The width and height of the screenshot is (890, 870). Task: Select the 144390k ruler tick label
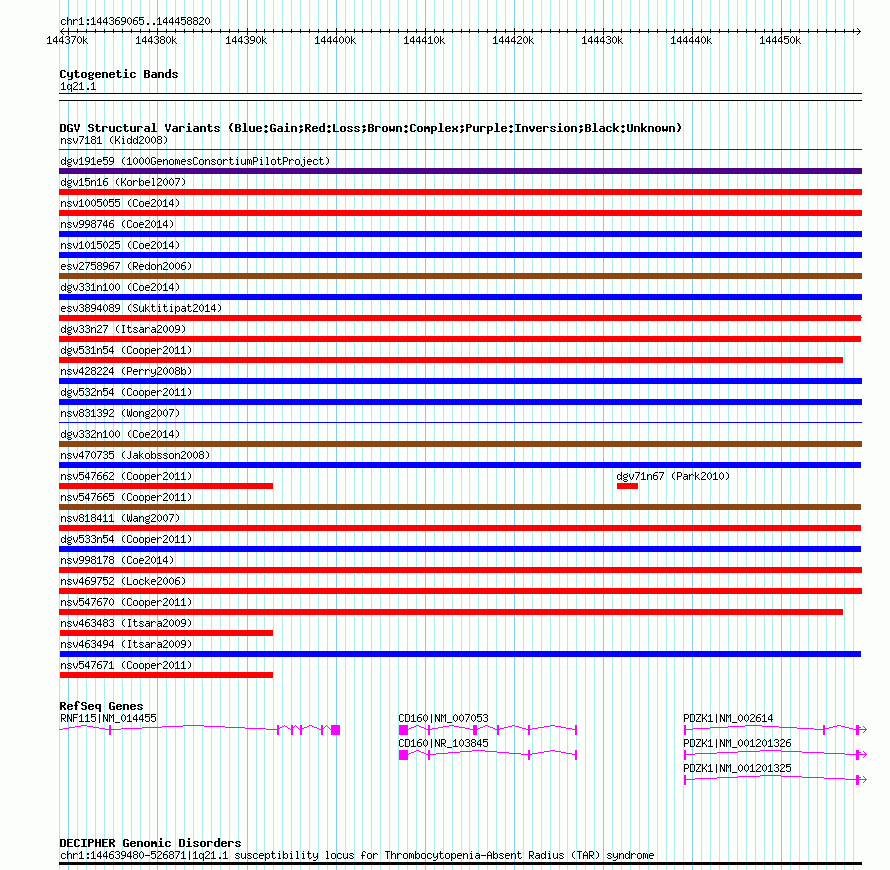246,40
